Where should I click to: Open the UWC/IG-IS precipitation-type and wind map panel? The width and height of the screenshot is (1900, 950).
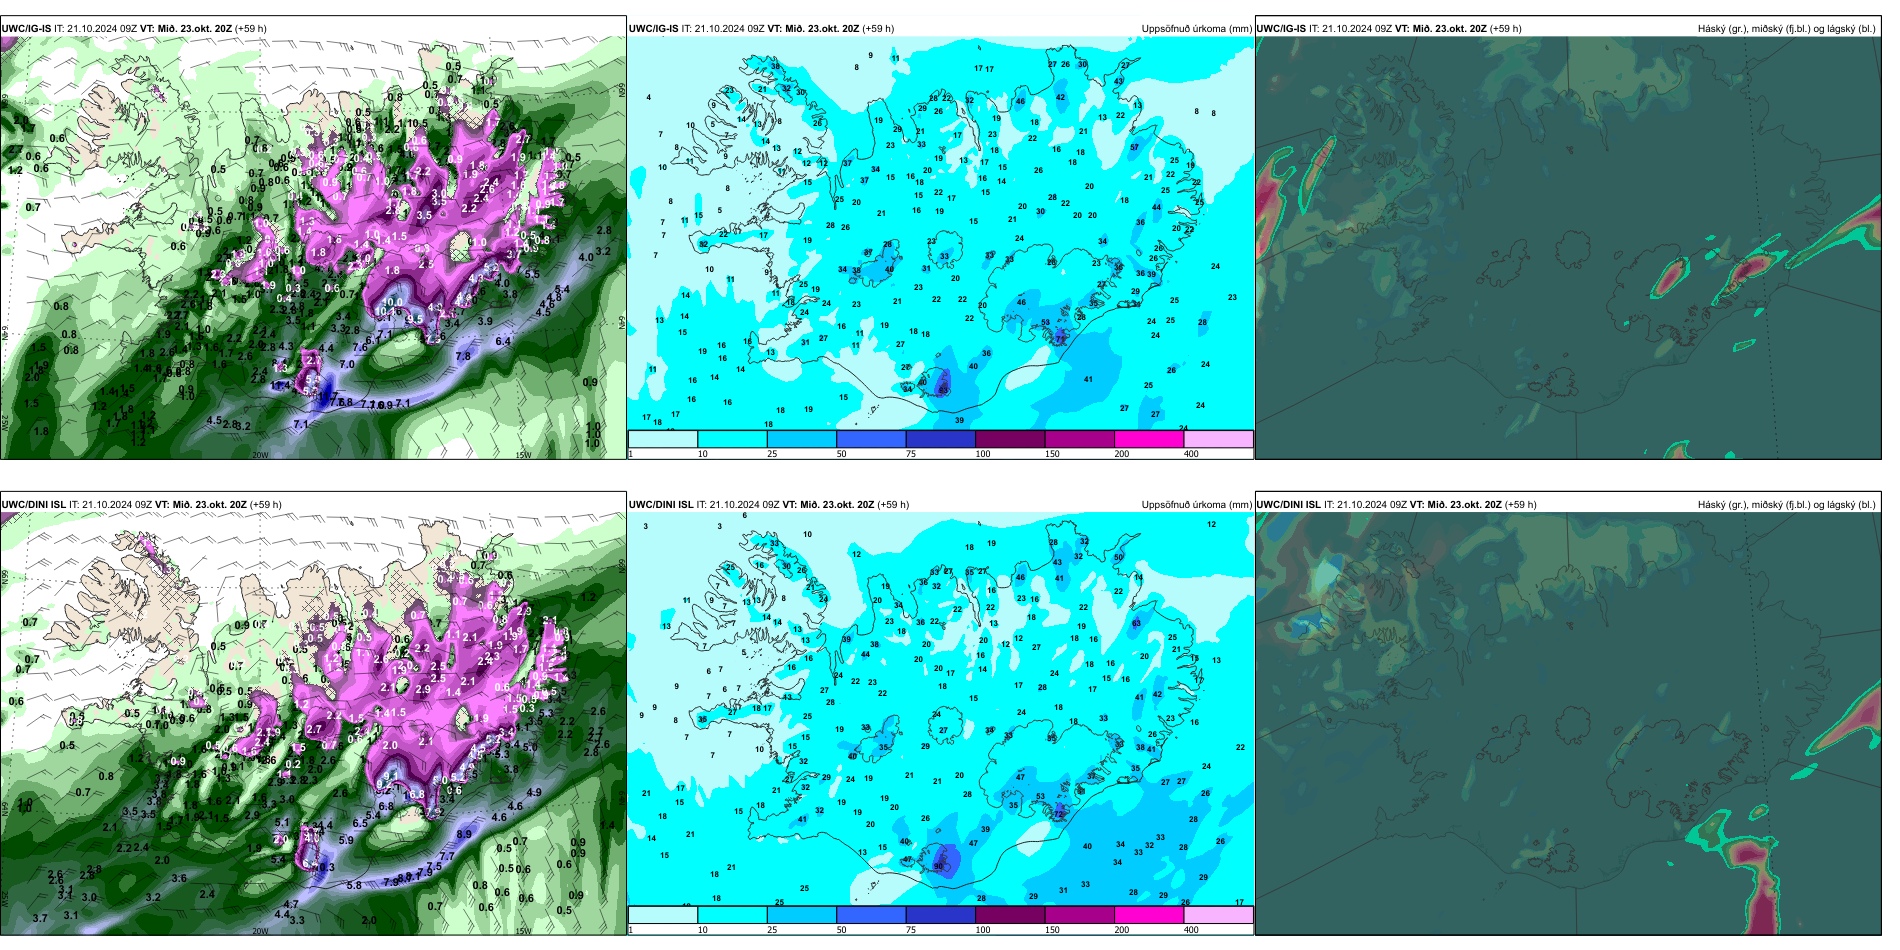coord(313,248)
